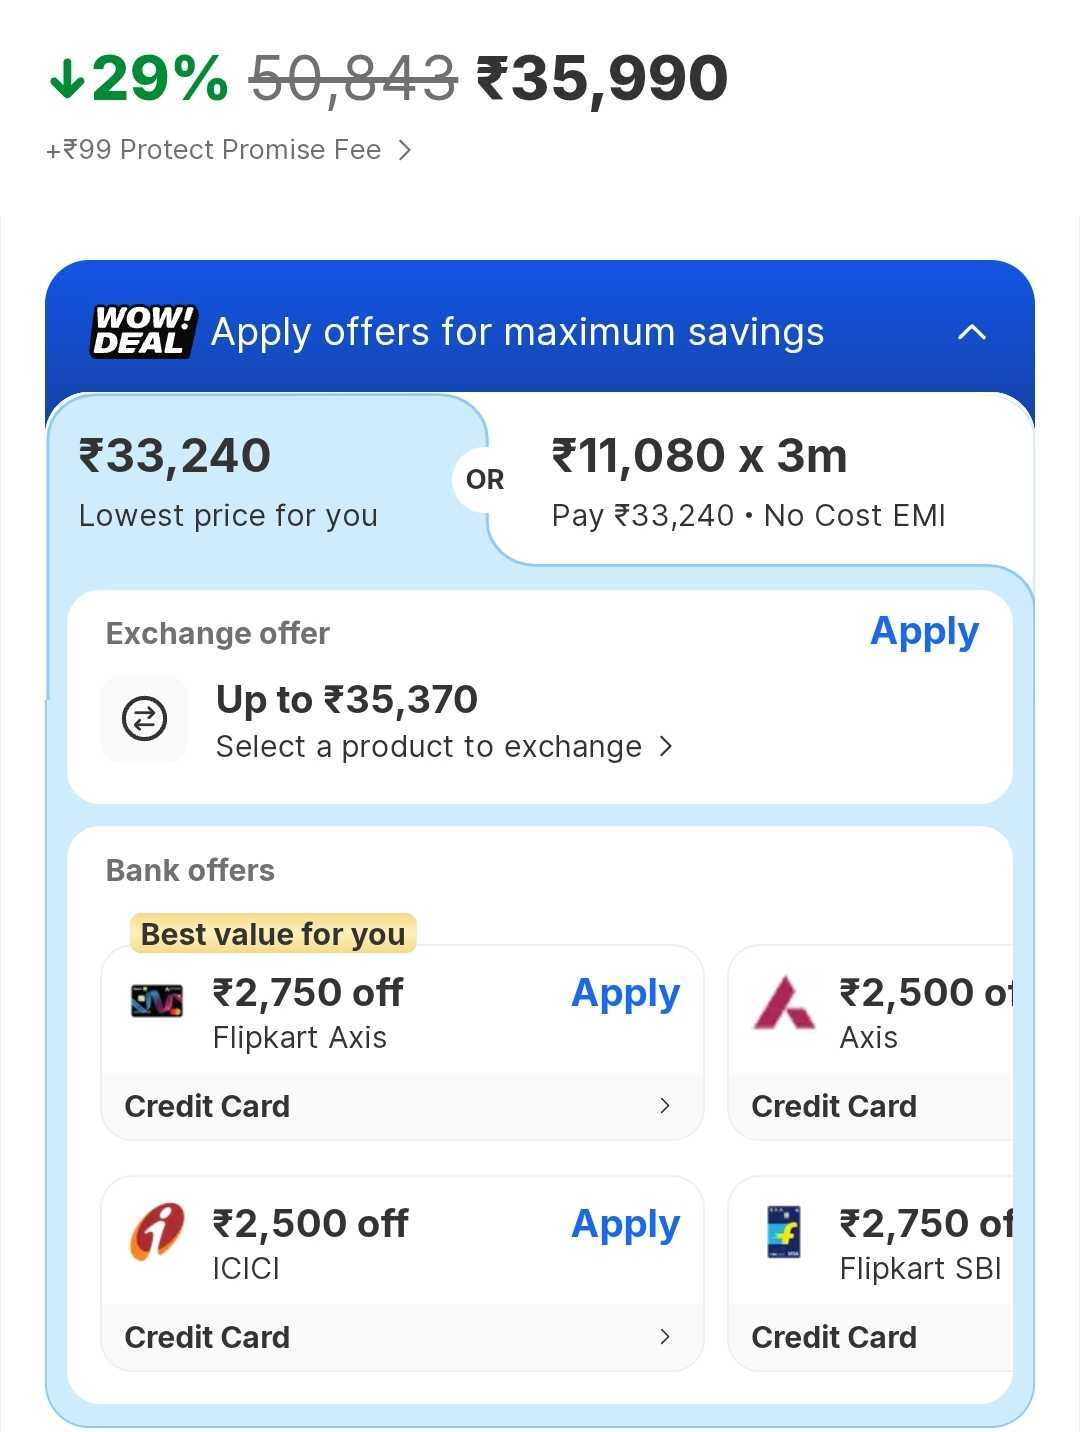
Task: Apply the Exchange offer
Action: point(924,632)
